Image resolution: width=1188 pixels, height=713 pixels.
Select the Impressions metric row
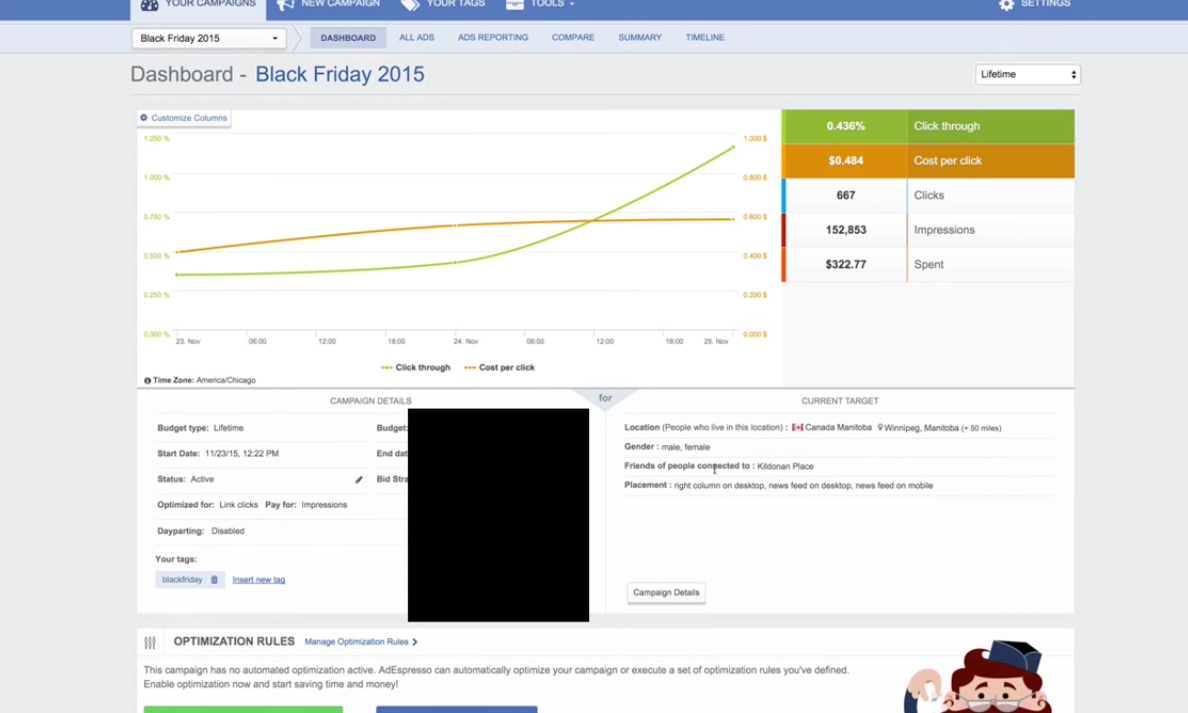928,230
